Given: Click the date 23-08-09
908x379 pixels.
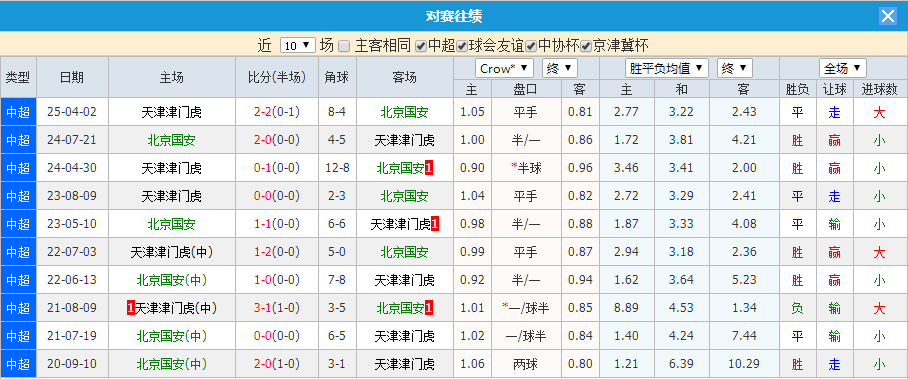Looking at the screenshot, I should tap(72, 196).
